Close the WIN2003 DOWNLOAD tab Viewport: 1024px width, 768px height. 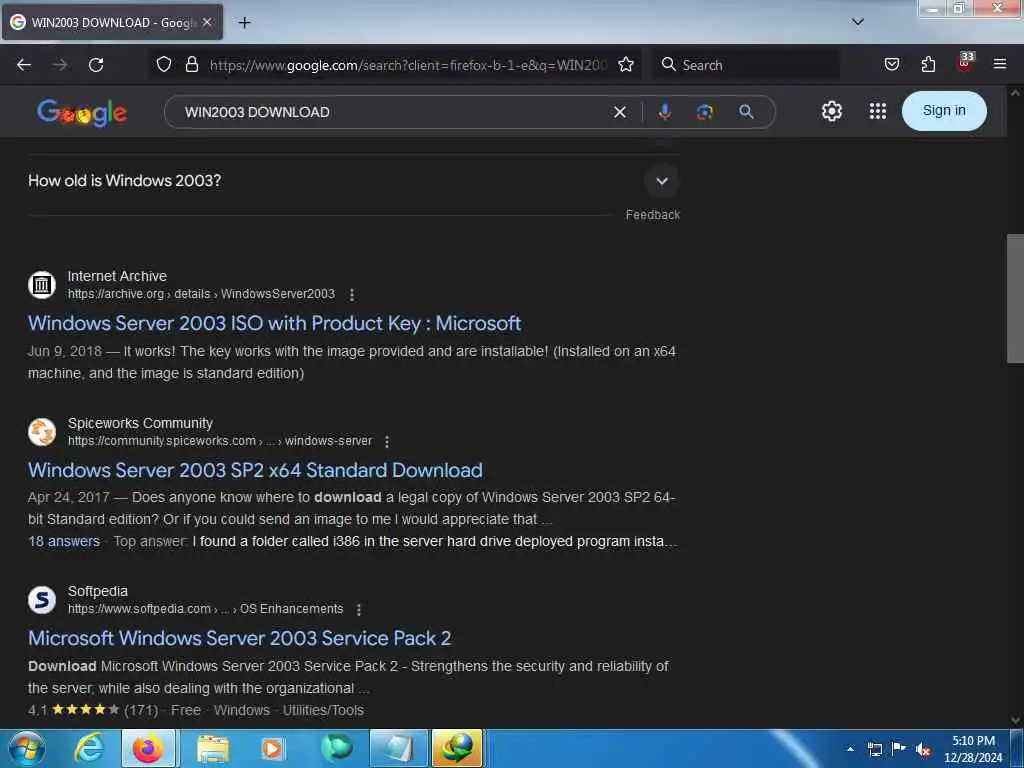click(206, 22)
